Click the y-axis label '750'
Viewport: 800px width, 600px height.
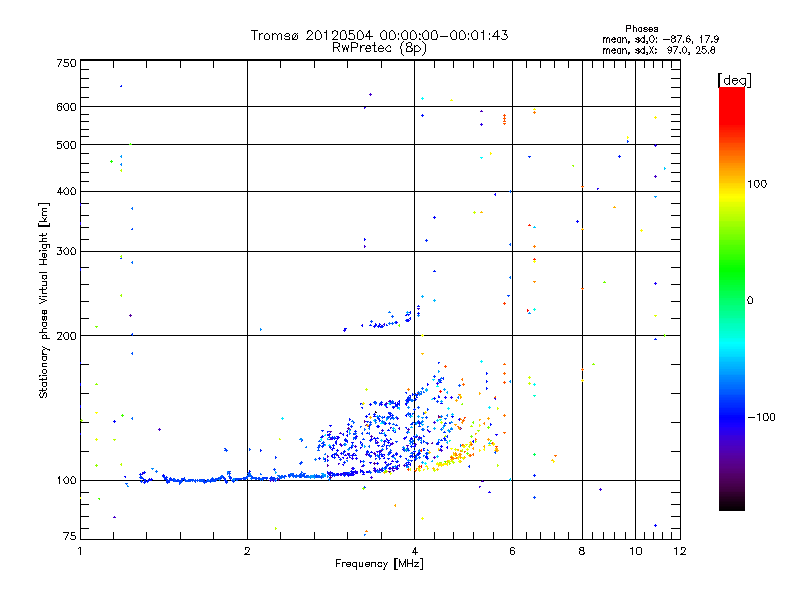[x=66, y=63]
